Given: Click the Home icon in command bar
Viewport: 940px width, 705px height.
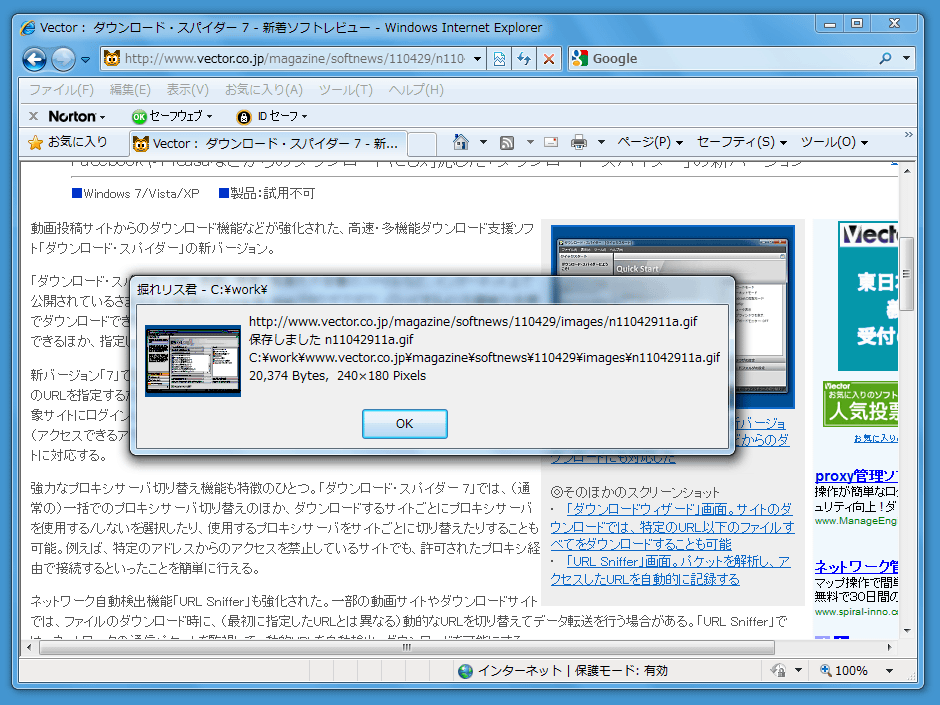Looking at the screenshot, I should tap(460, 142).
